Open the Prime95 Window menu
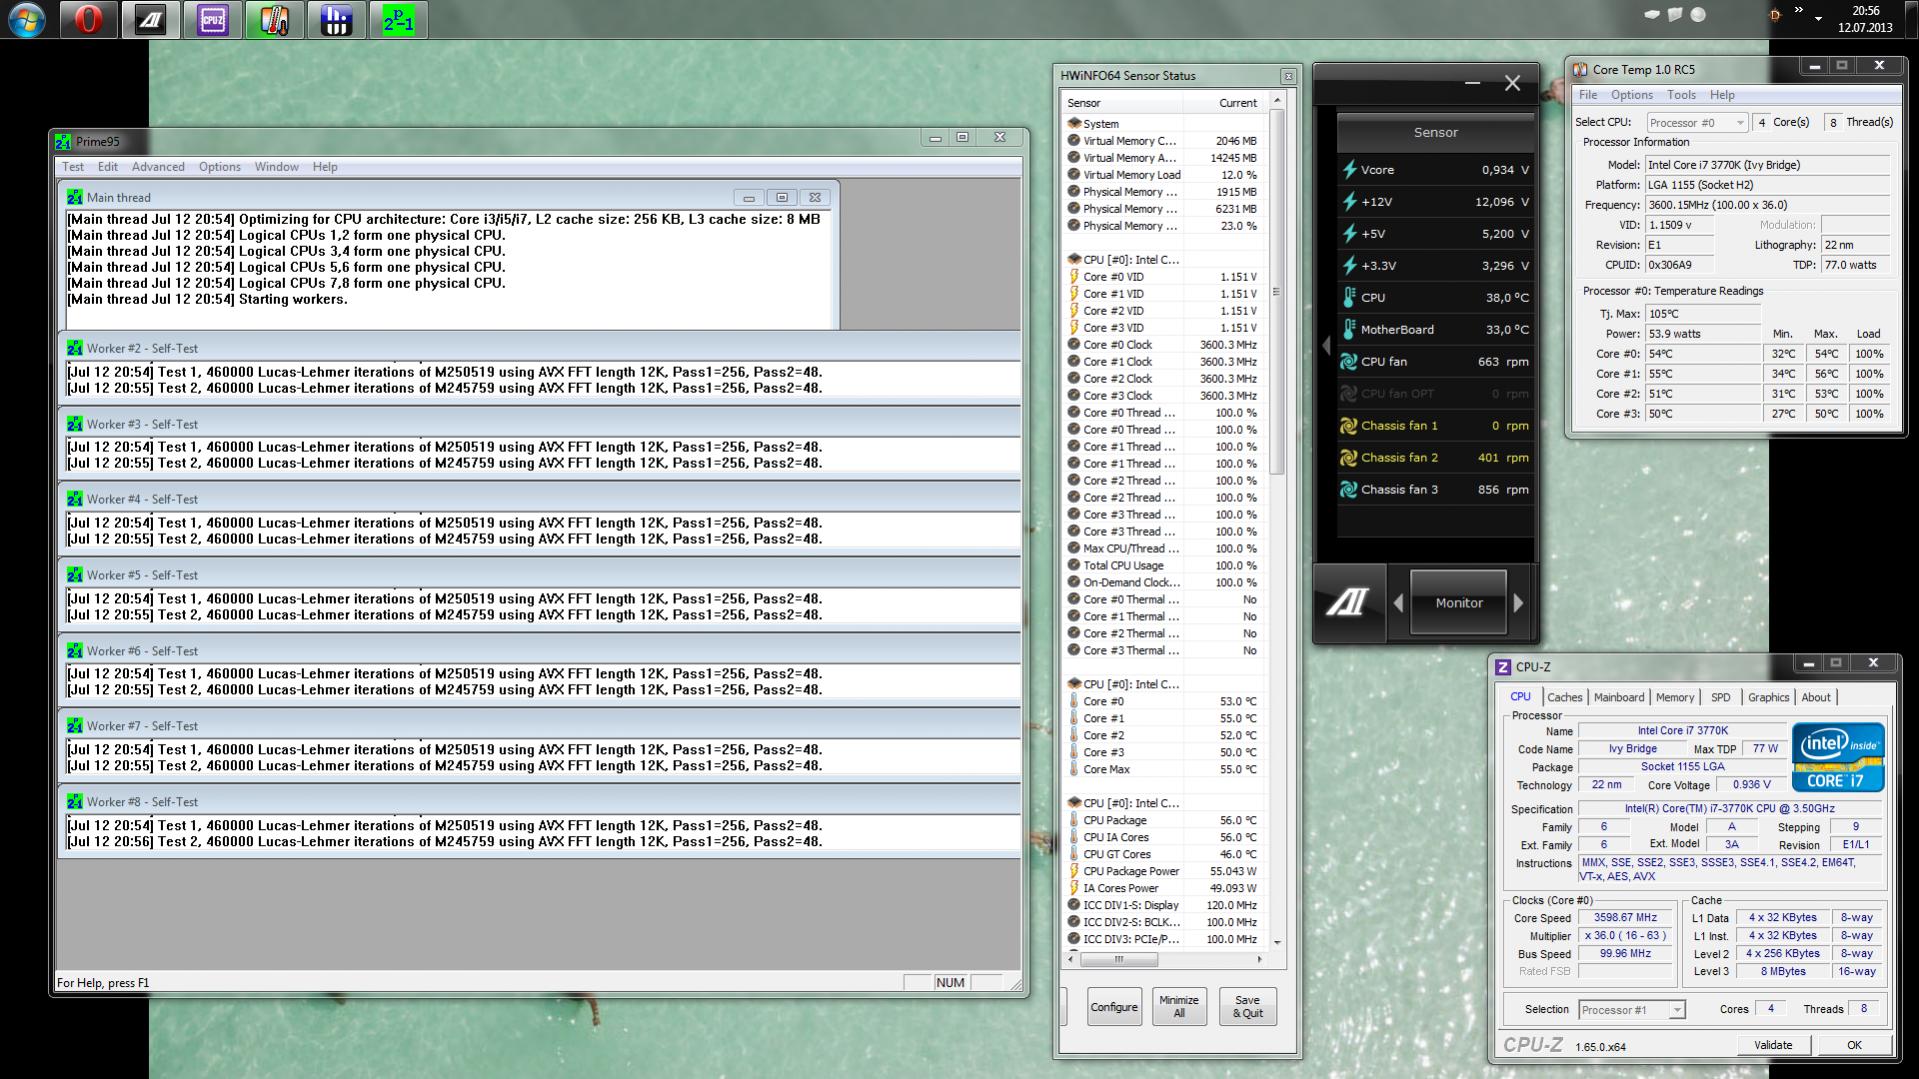The image size is (1919, 1079). [276, 167]
